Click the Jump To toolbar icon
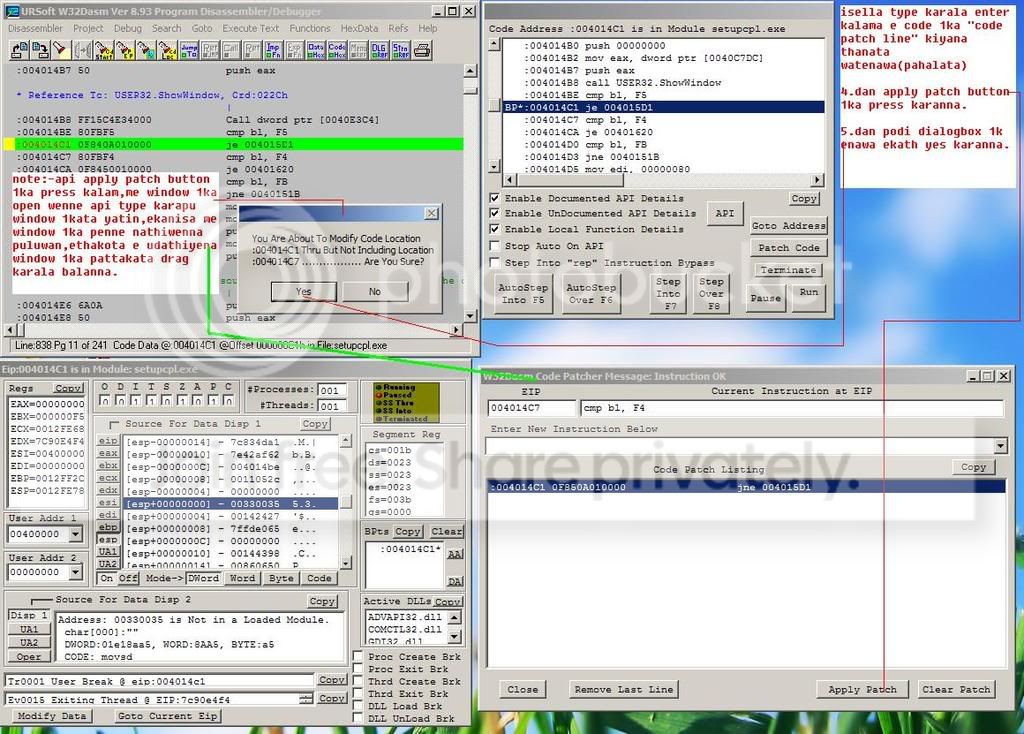The width and height of the screenshot is (1024, 734). point(188,50)
